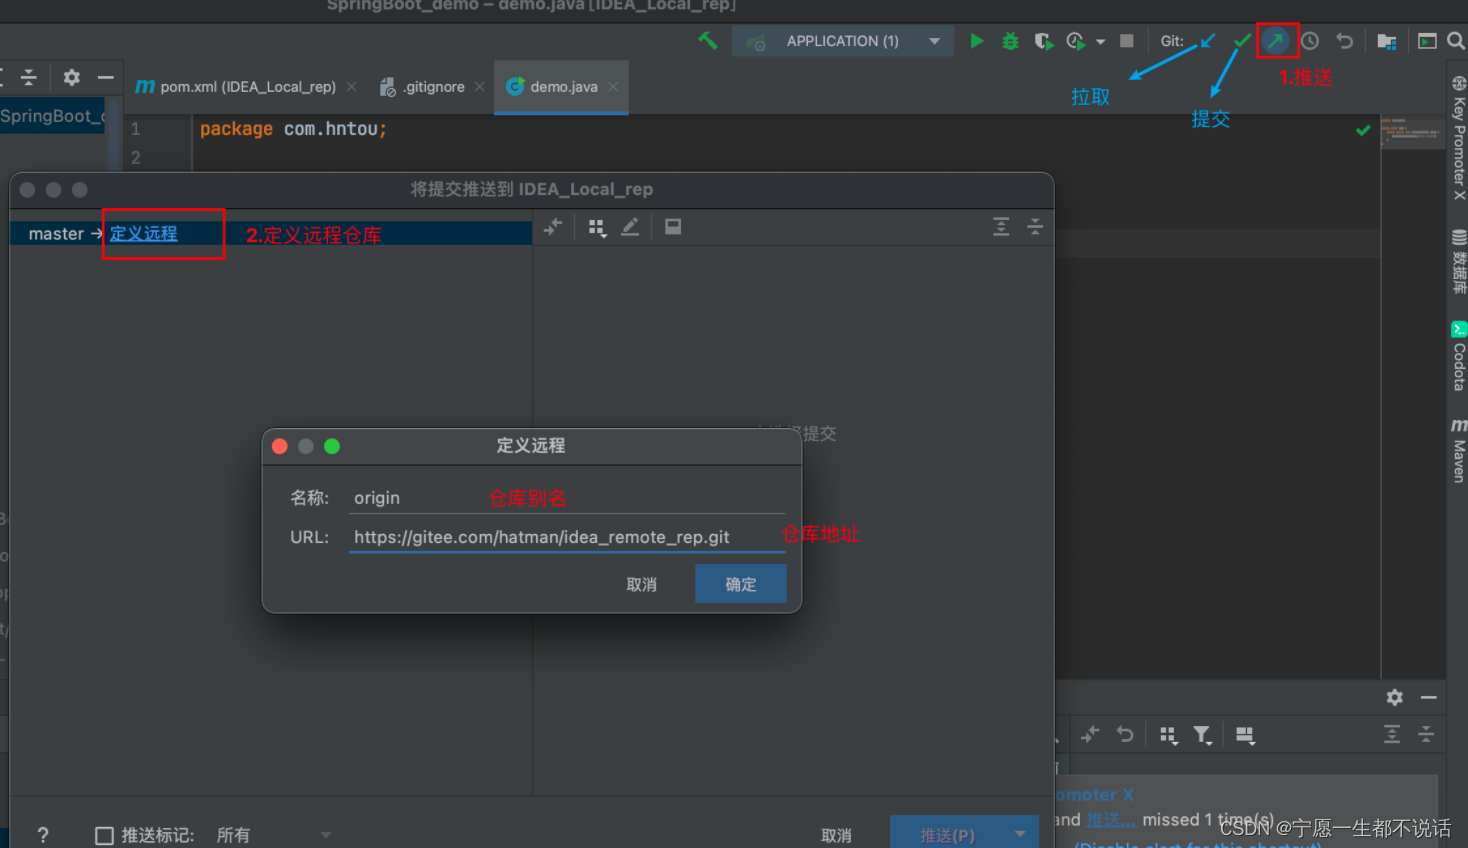Viewport: 1468px width, 848px height.
Task: Hide the project tool window
Action: click(x=106, y=77)
